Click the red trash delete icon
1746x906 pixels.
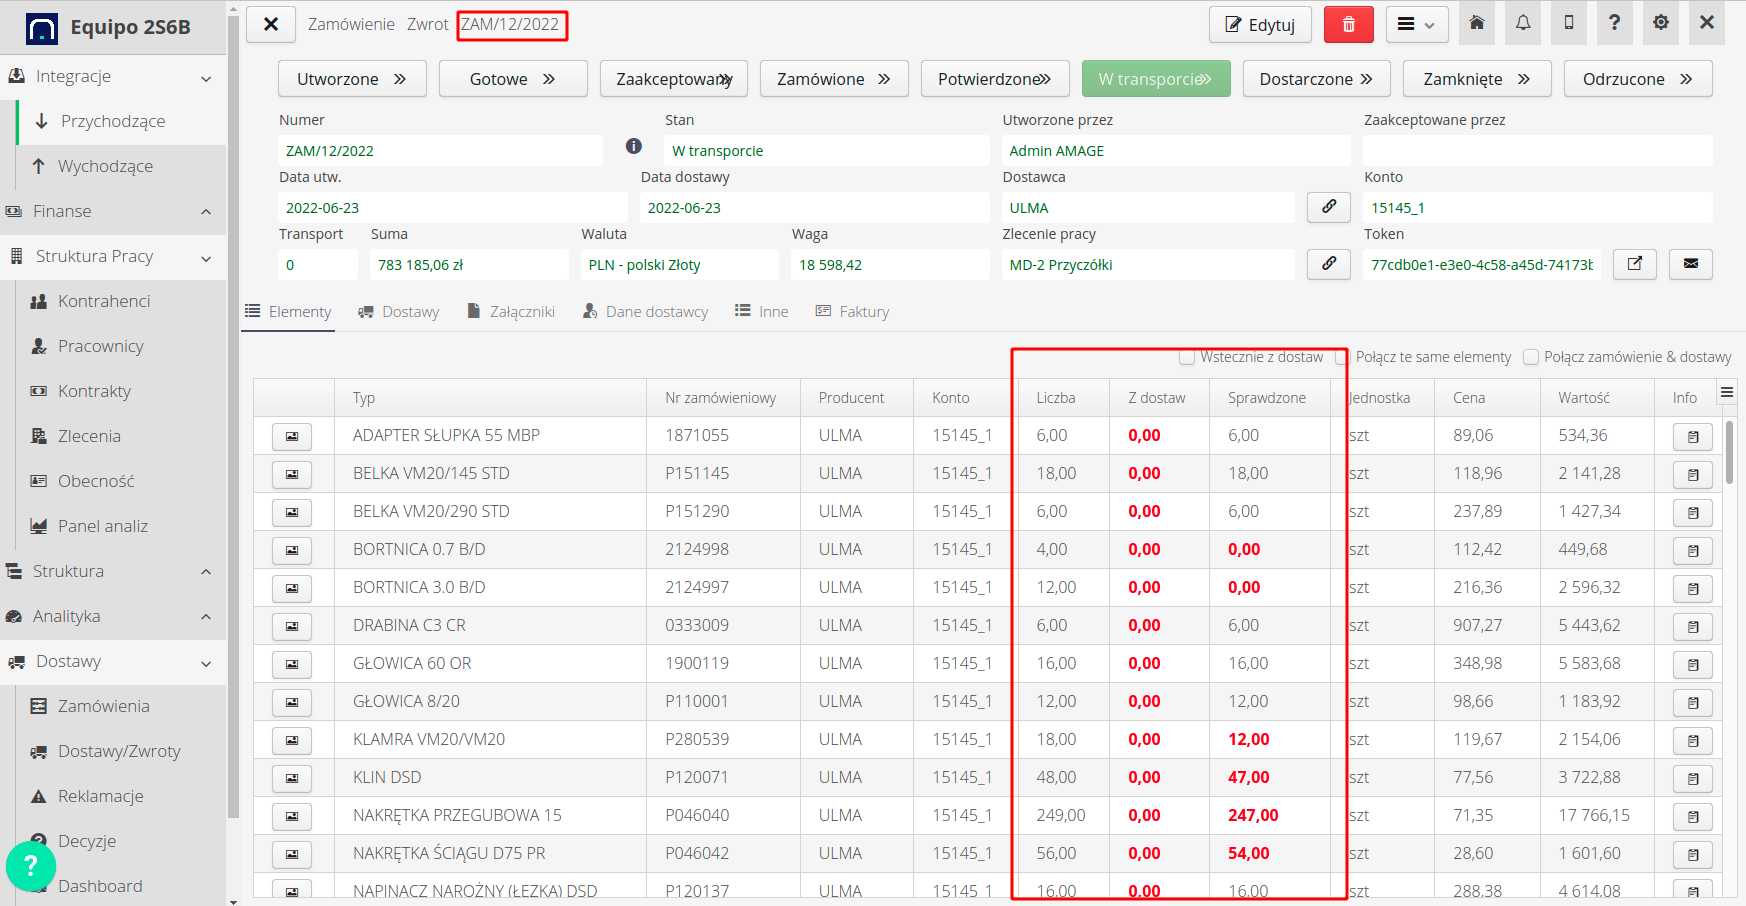[x=1348, y=23]
